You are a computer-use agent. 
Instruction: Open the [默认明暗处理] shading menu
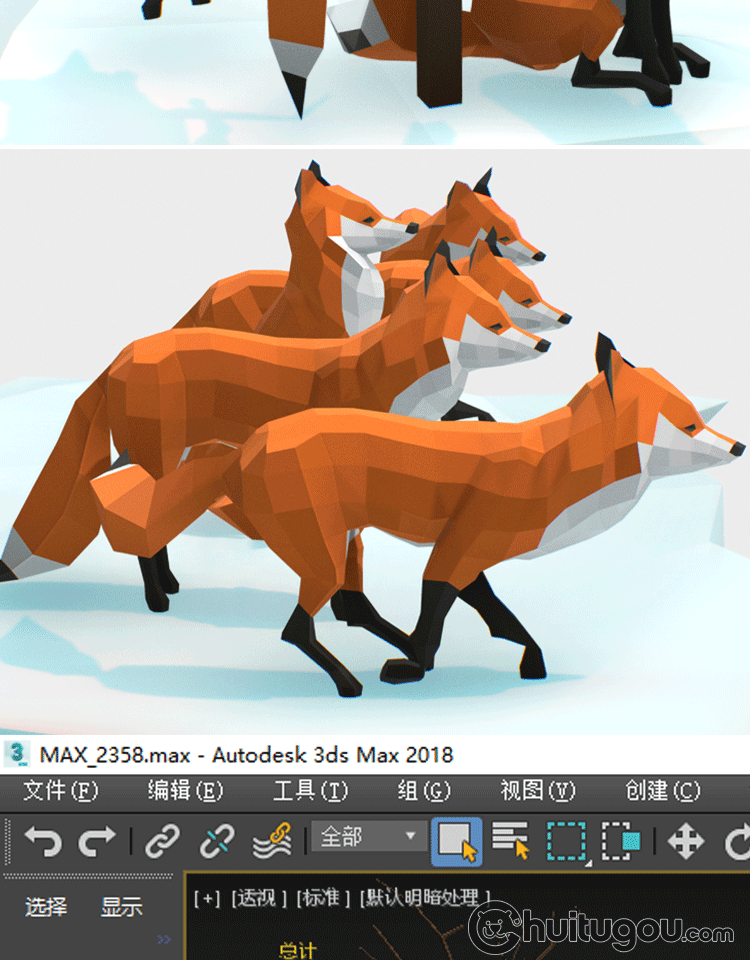(427, 898)
